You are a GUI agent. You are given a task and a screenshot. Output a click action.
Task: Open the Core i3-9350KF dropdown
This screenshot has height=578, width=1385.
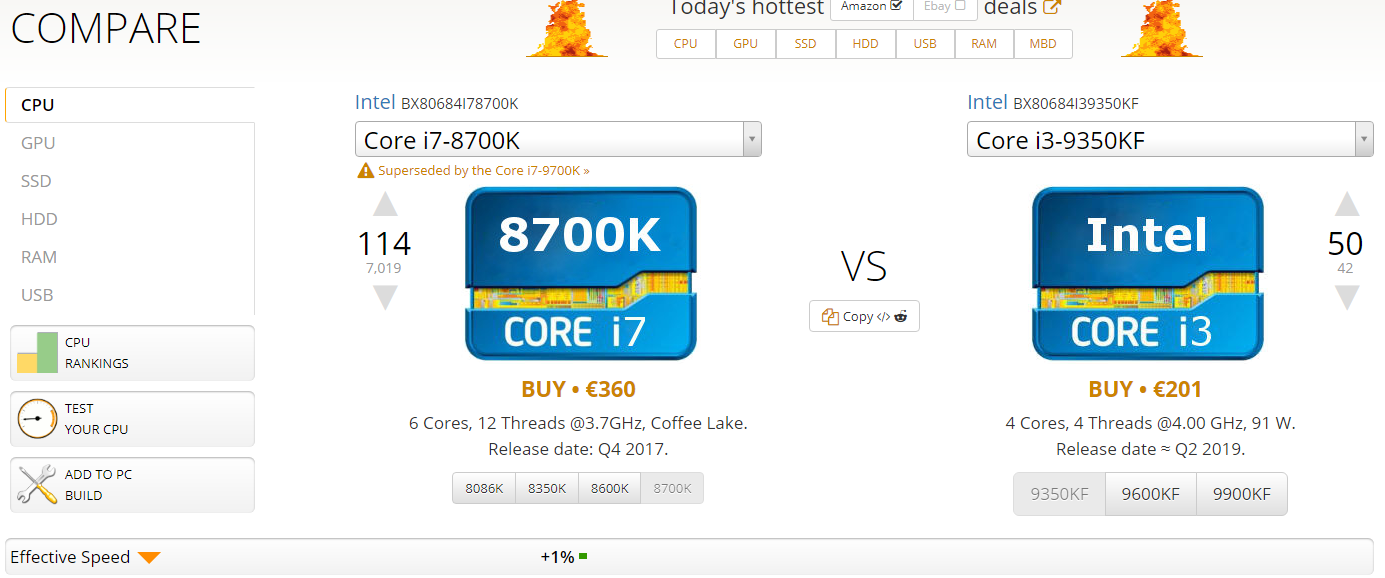point(1170,140)
